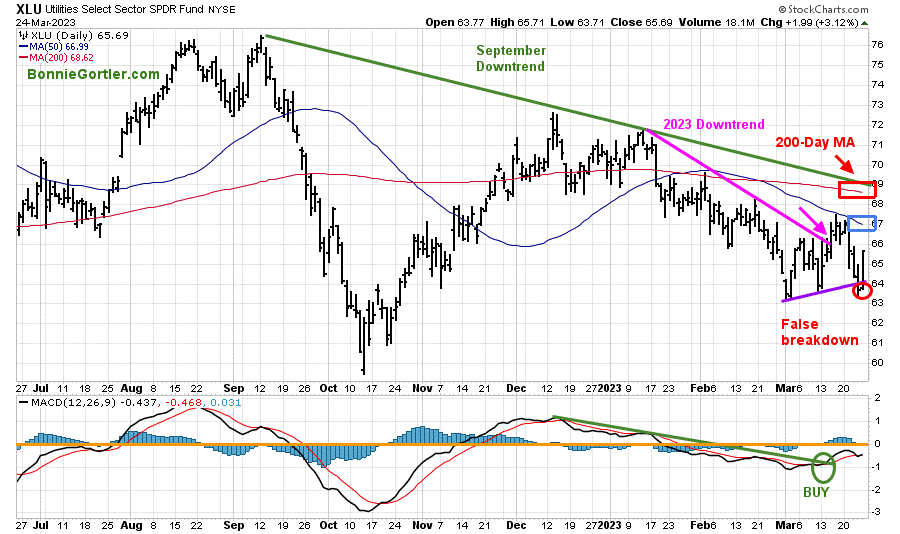
Task: Click the Close 65.69 value
Action: click(x=642, y=22)
